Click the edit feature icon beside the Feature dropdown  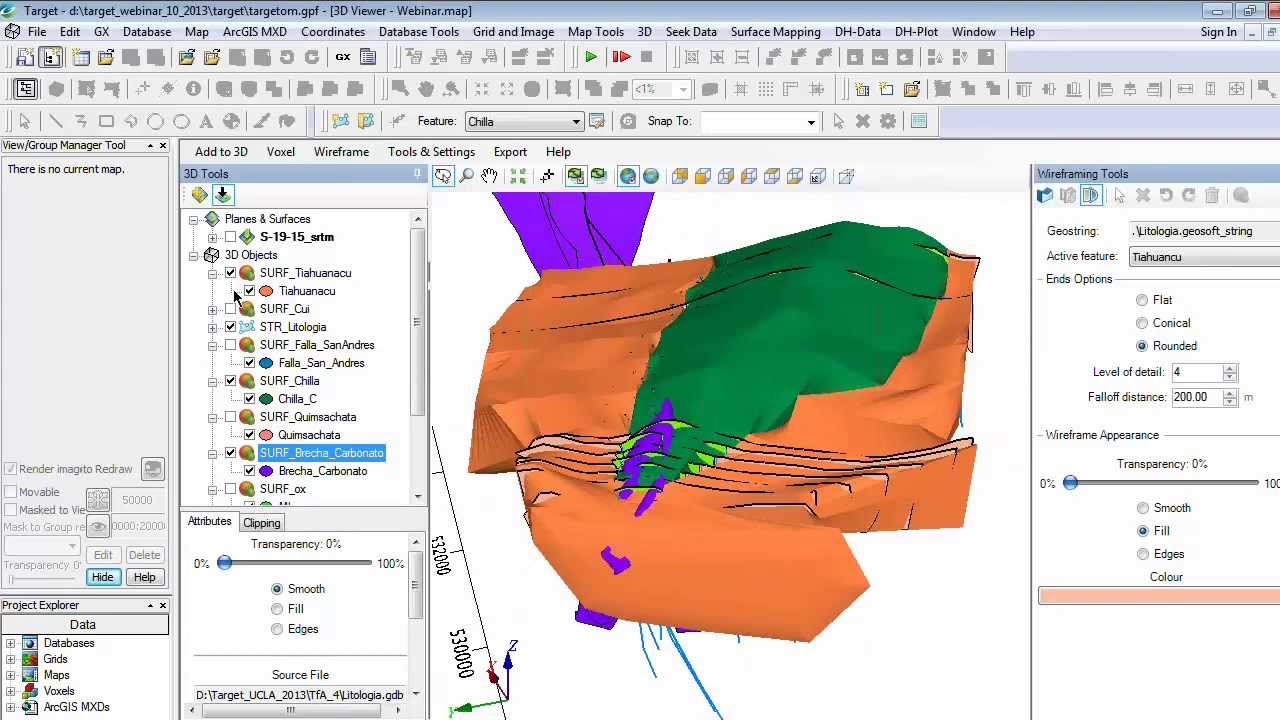point(597,121)
